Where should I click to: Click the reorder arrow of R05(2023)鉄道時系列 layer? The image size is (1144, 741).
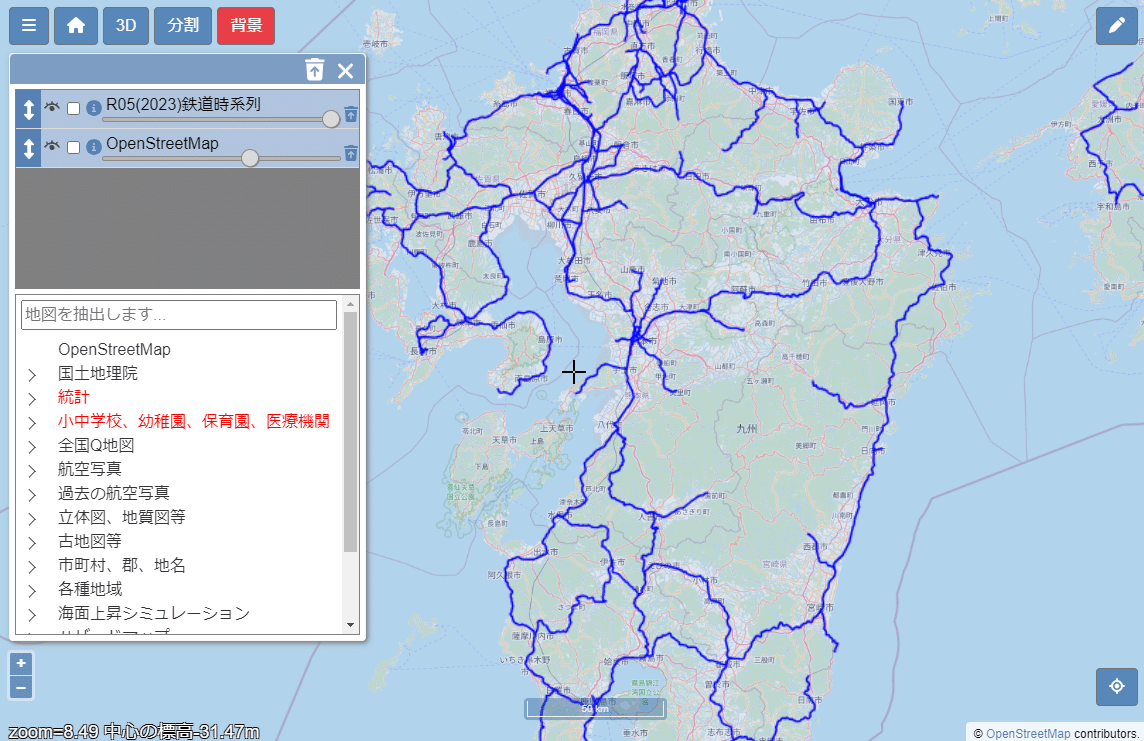[28, 109]
